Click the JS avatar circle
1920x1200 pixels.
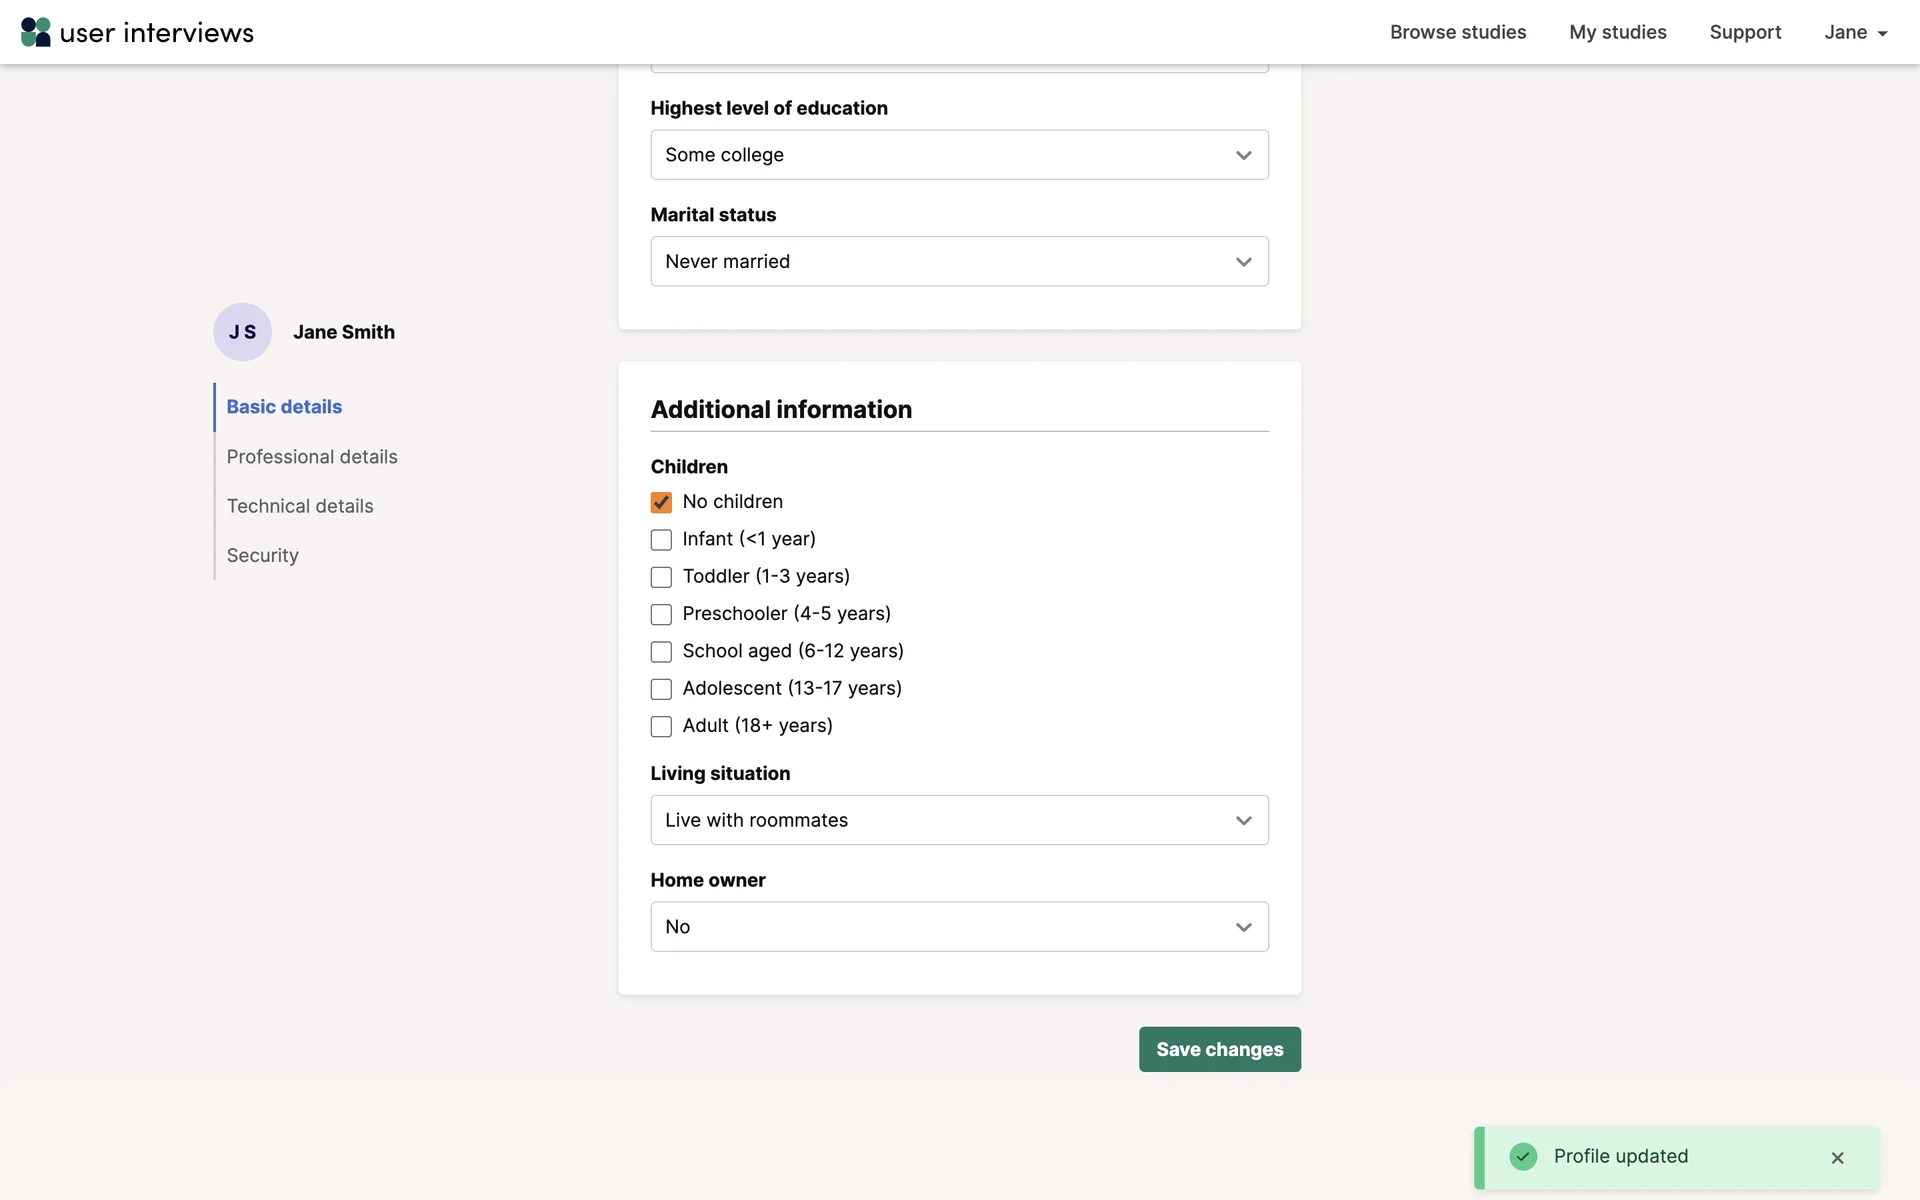tap(242, 332)
